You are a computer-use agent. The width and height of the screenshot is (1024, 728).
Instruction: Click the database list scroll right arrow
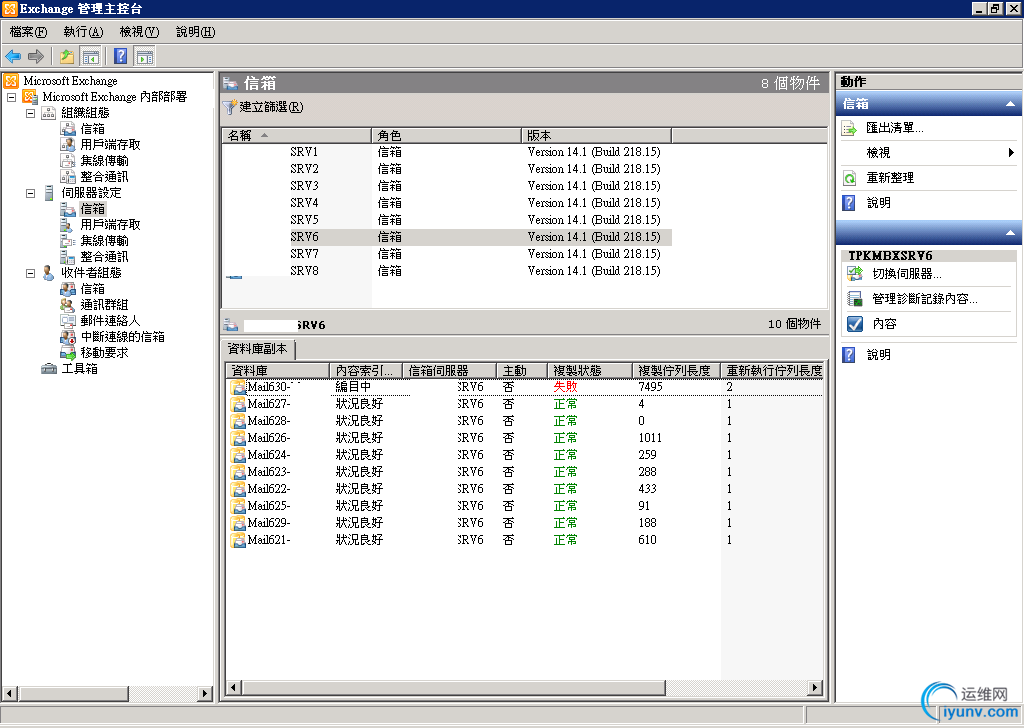814,688
